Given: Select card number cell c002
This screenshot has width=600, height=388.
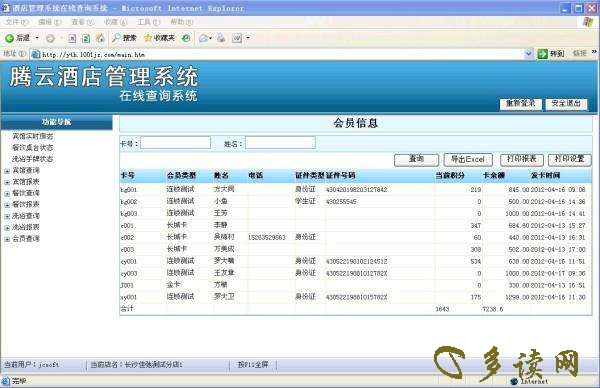Looking at the screenshot, I should coord(127,238).
